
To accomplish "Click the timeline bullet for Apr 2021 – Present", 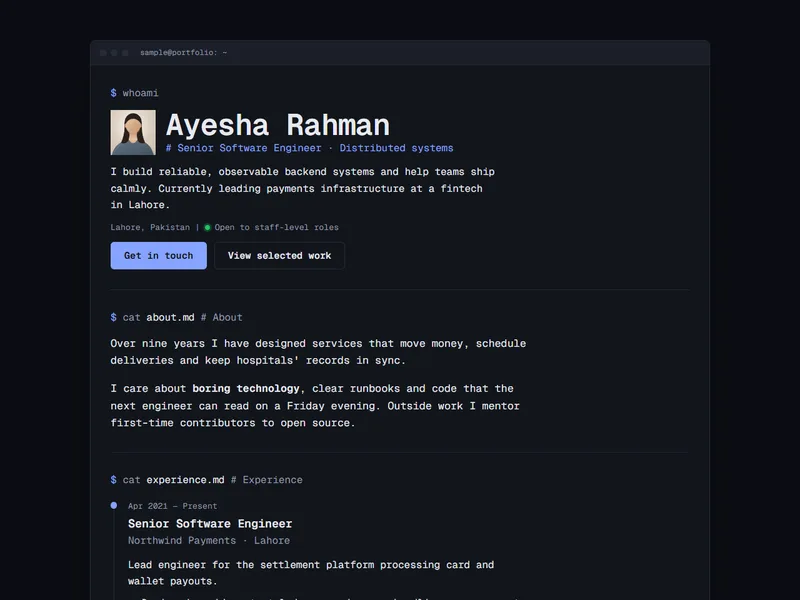I will pos(114,506).
